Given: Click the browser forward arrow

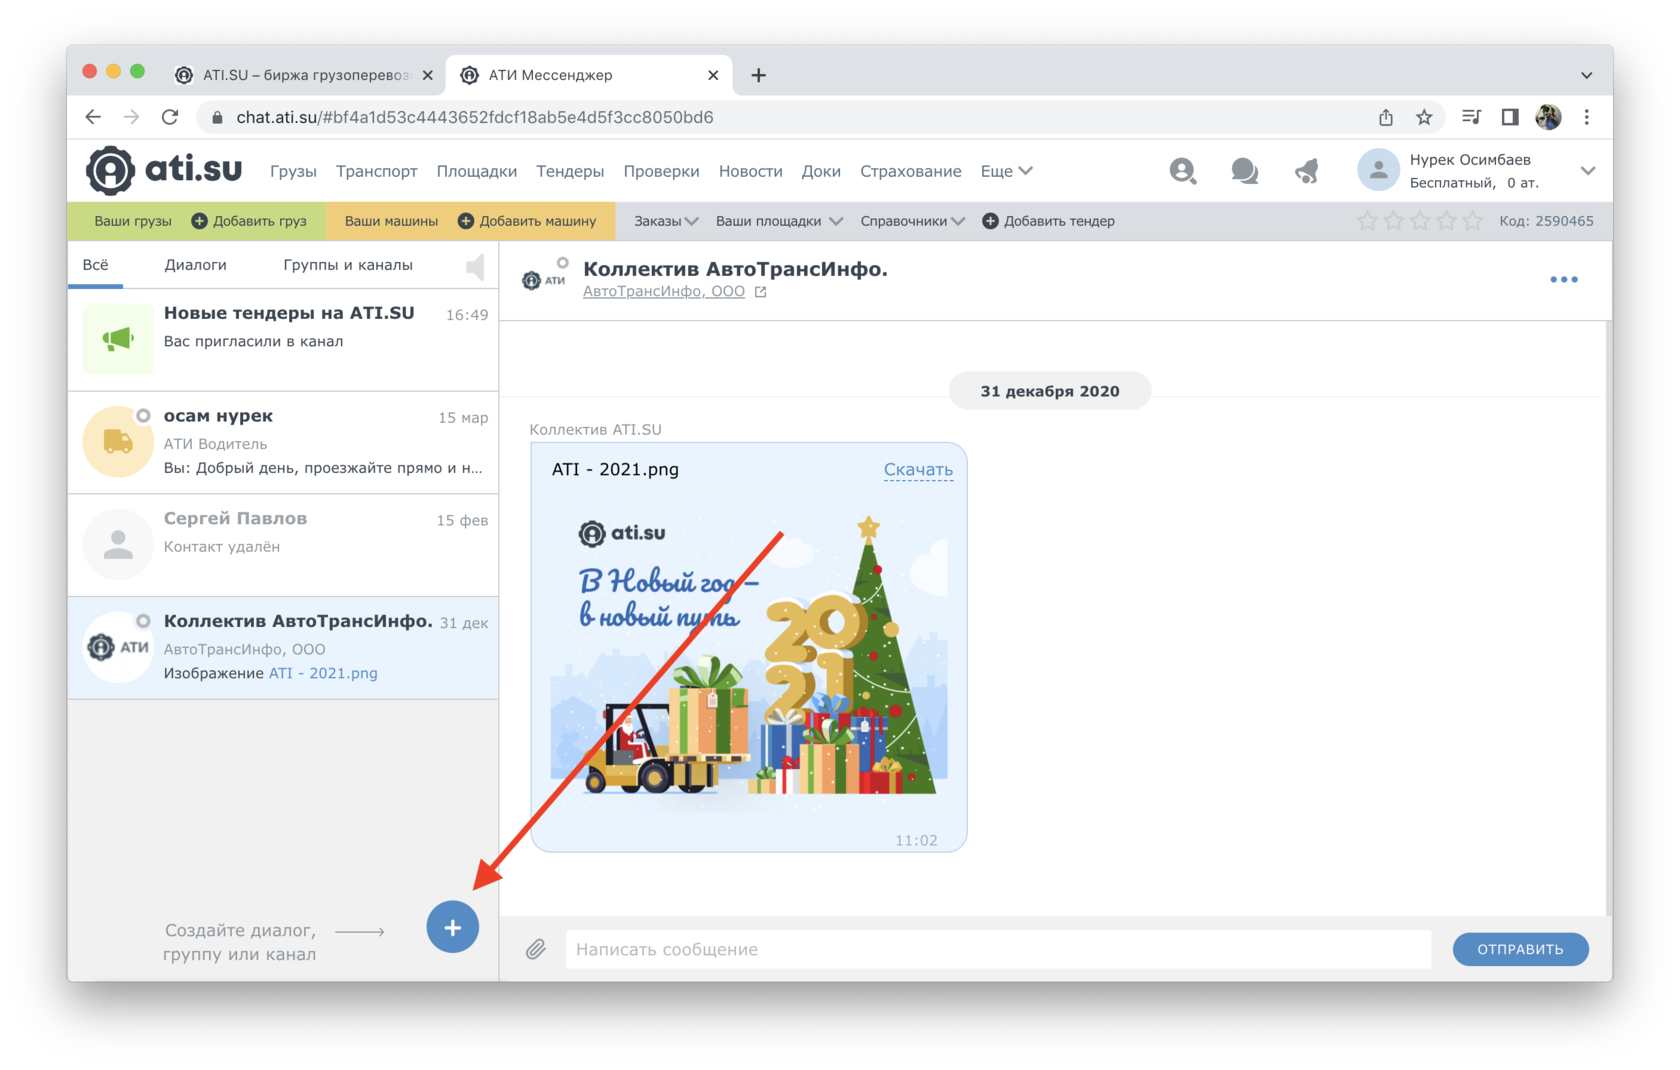Looking at the screenshot, I should 131,117.
